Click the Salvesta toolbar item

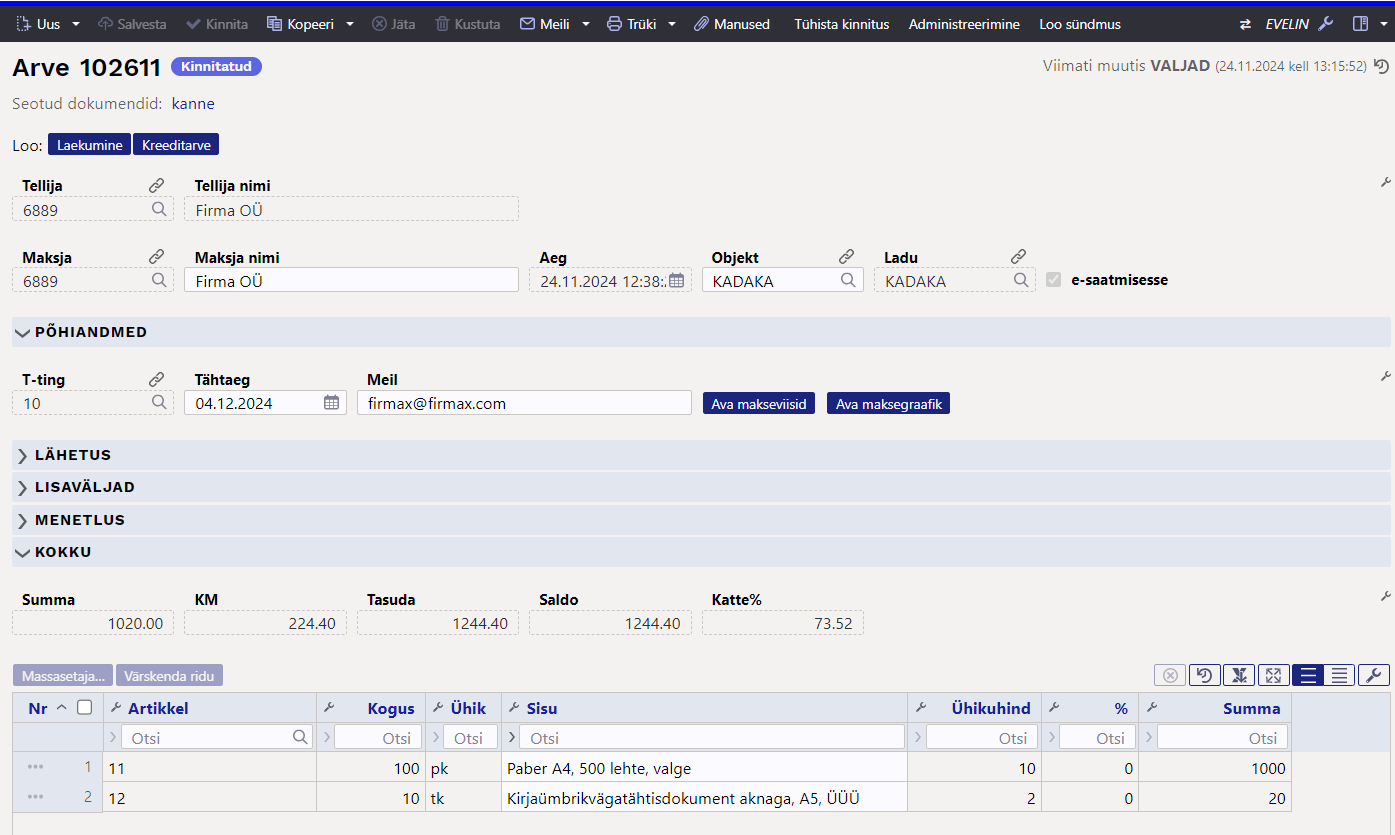coord(132,24)
